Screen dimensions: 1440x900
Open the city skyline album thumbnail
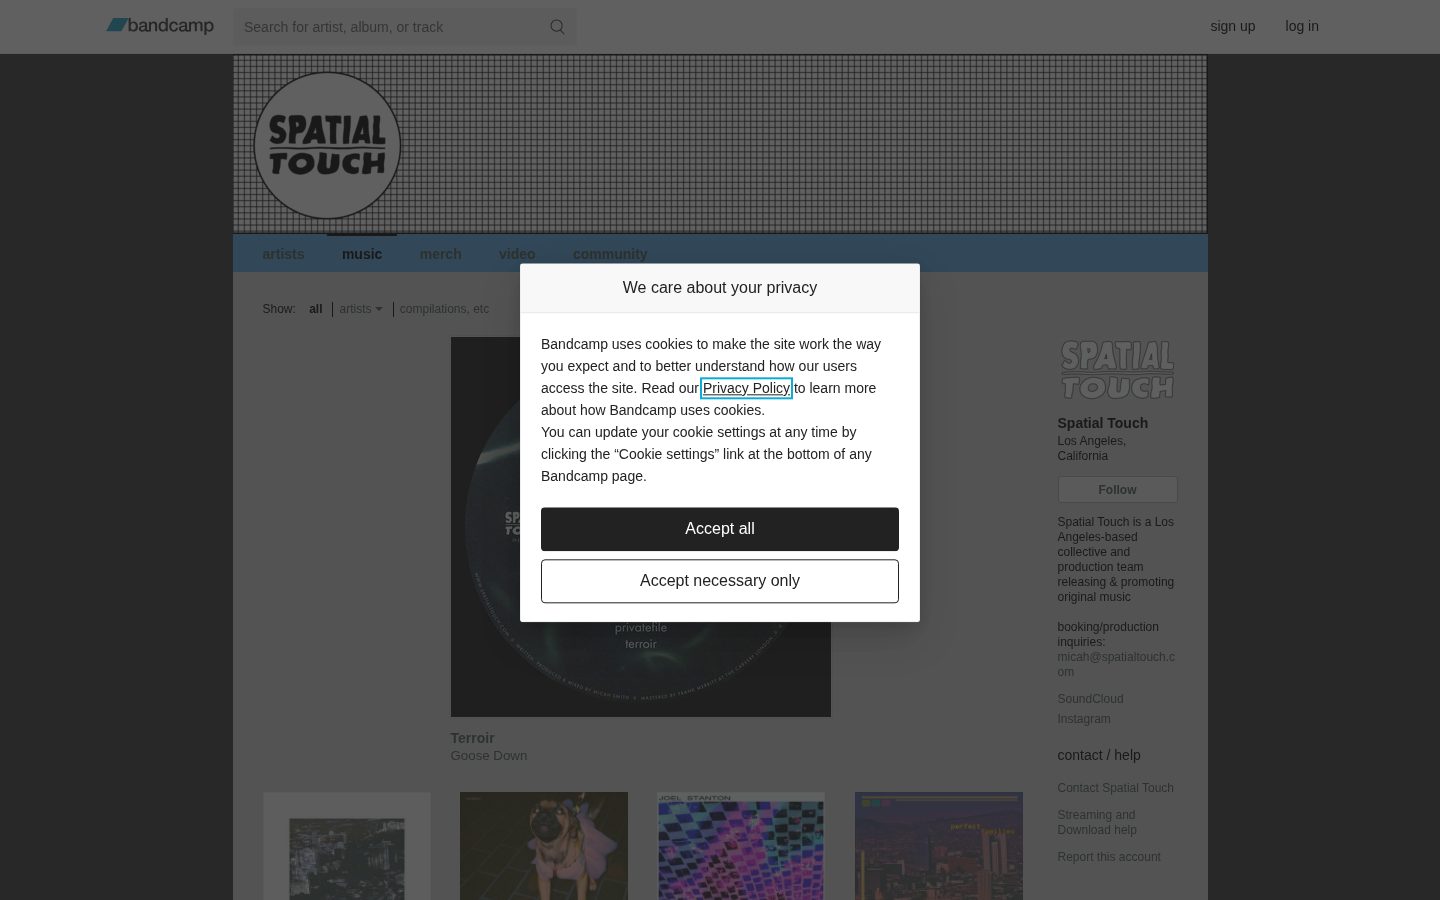(x=939, y=846)
